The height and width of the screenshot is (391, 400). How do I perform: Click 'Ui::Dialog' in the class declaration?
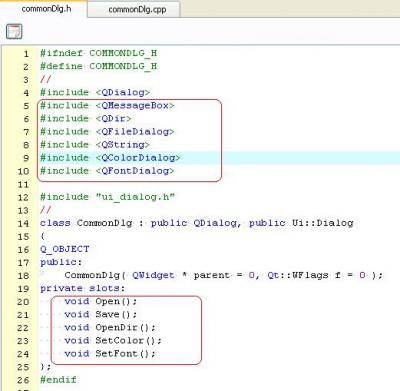tap(323, 223)
